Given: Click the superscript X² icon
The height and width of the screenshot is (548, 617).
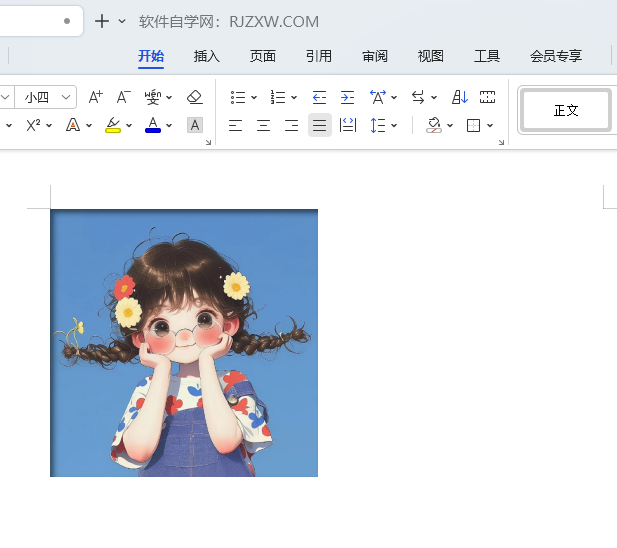Looking at the screenshot, I should point(33,125).
